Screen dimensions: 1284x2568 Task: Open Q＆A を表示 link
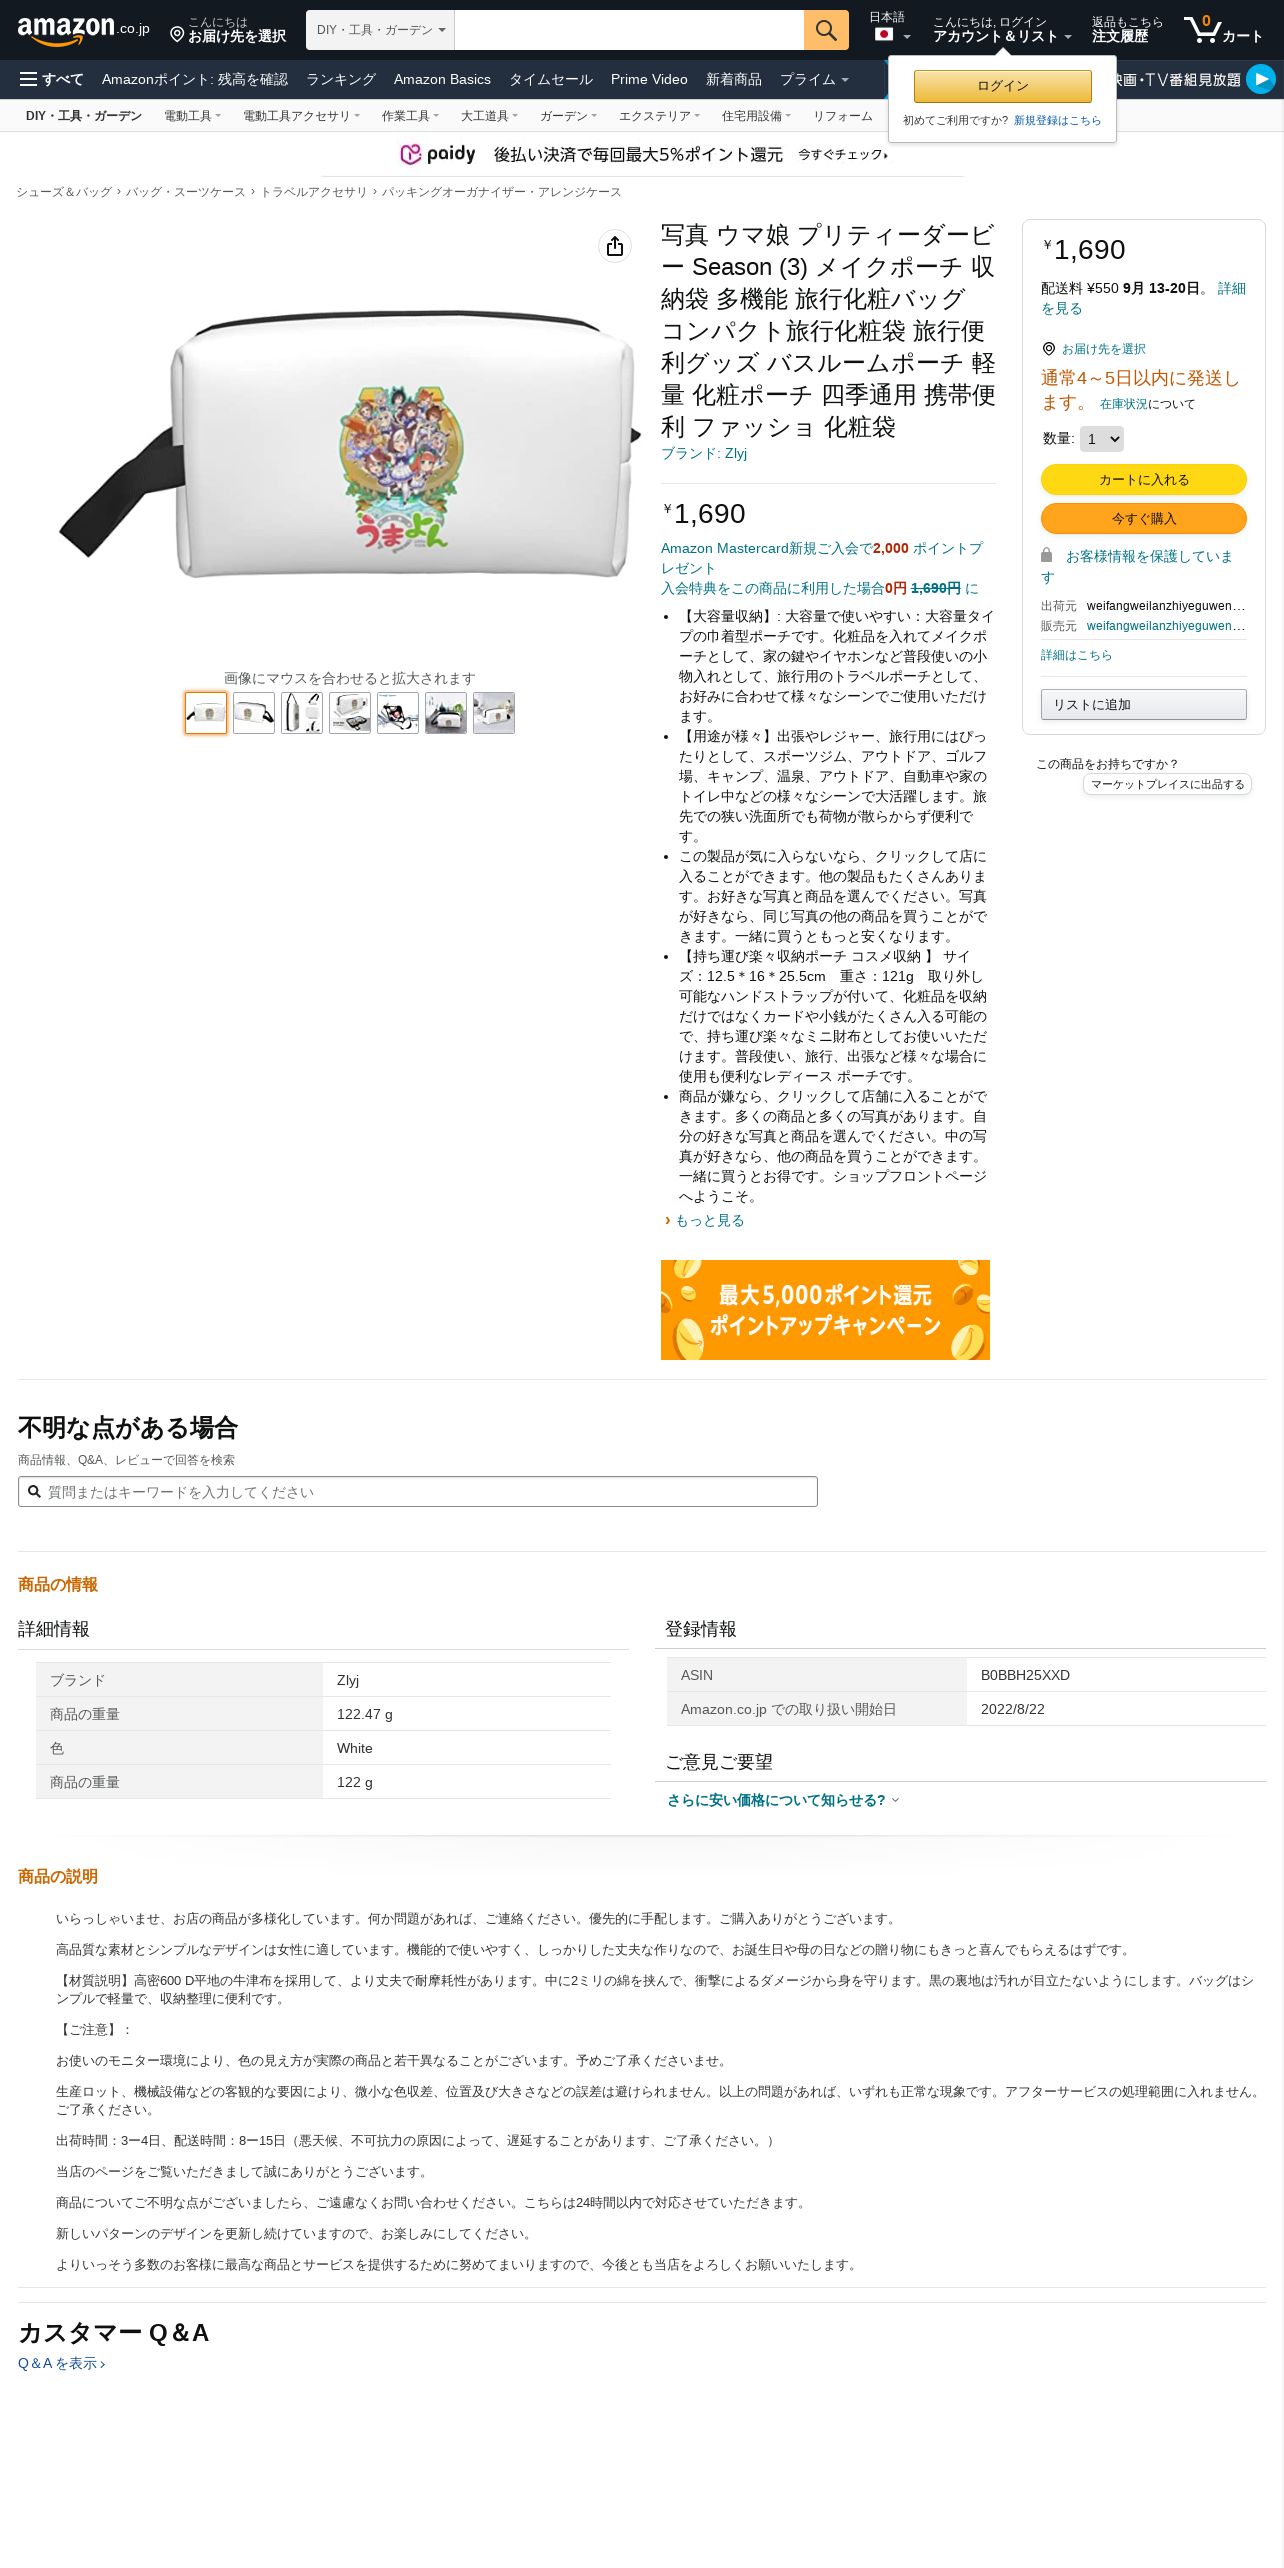[61, 2363]
